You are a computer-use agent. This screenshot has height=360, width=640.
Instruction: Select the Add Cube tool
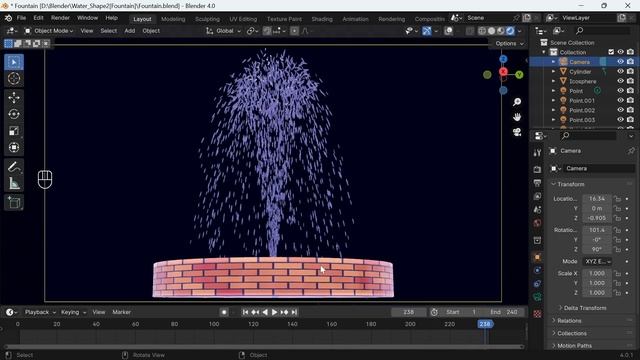[14, 203]
